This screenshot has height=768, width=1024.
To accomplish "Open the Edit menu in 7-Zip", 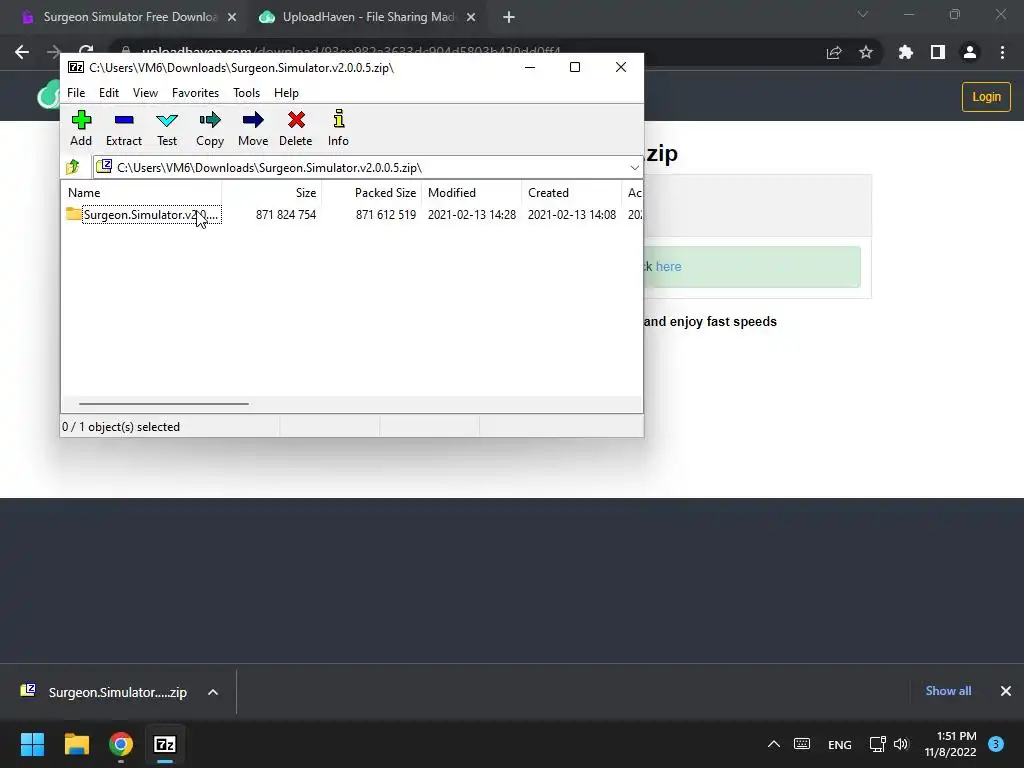I will 108,93.
